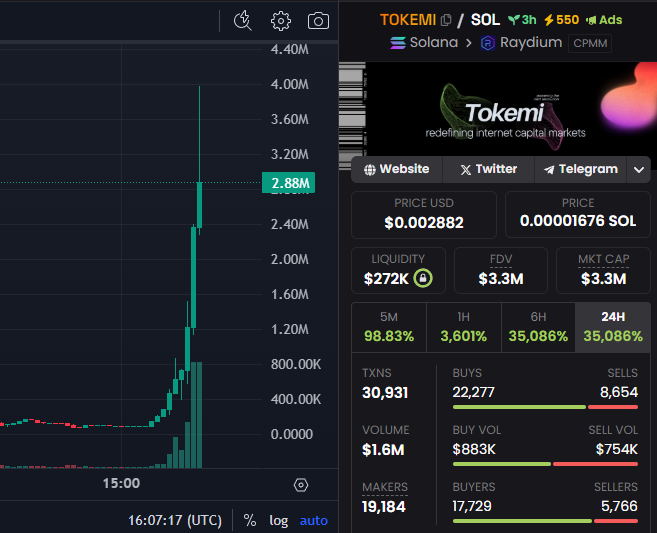657x533 pixels.
Task: Click the SELL VOL $754K value
Action: coord(617,449)
